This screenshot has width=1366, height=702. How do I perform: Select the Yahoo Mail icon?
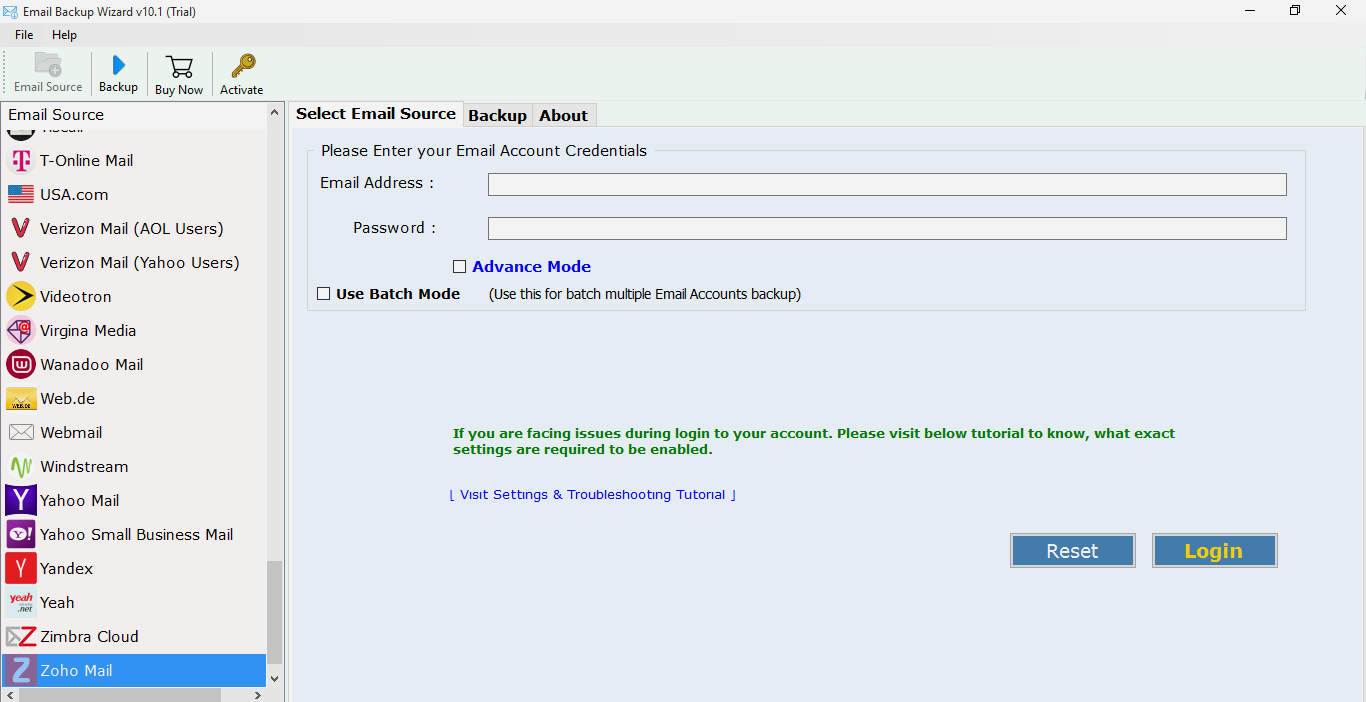(21, 501)
